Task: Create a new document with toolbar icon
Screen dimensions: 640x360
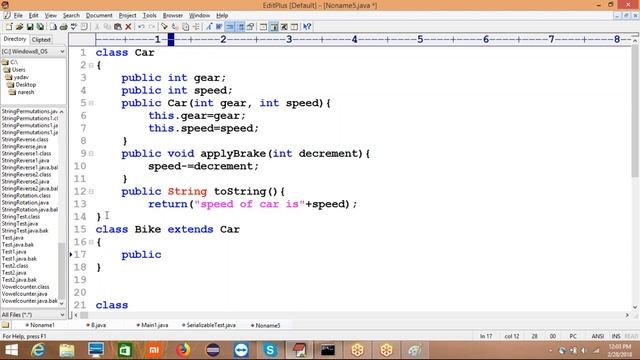Action: 9,27
